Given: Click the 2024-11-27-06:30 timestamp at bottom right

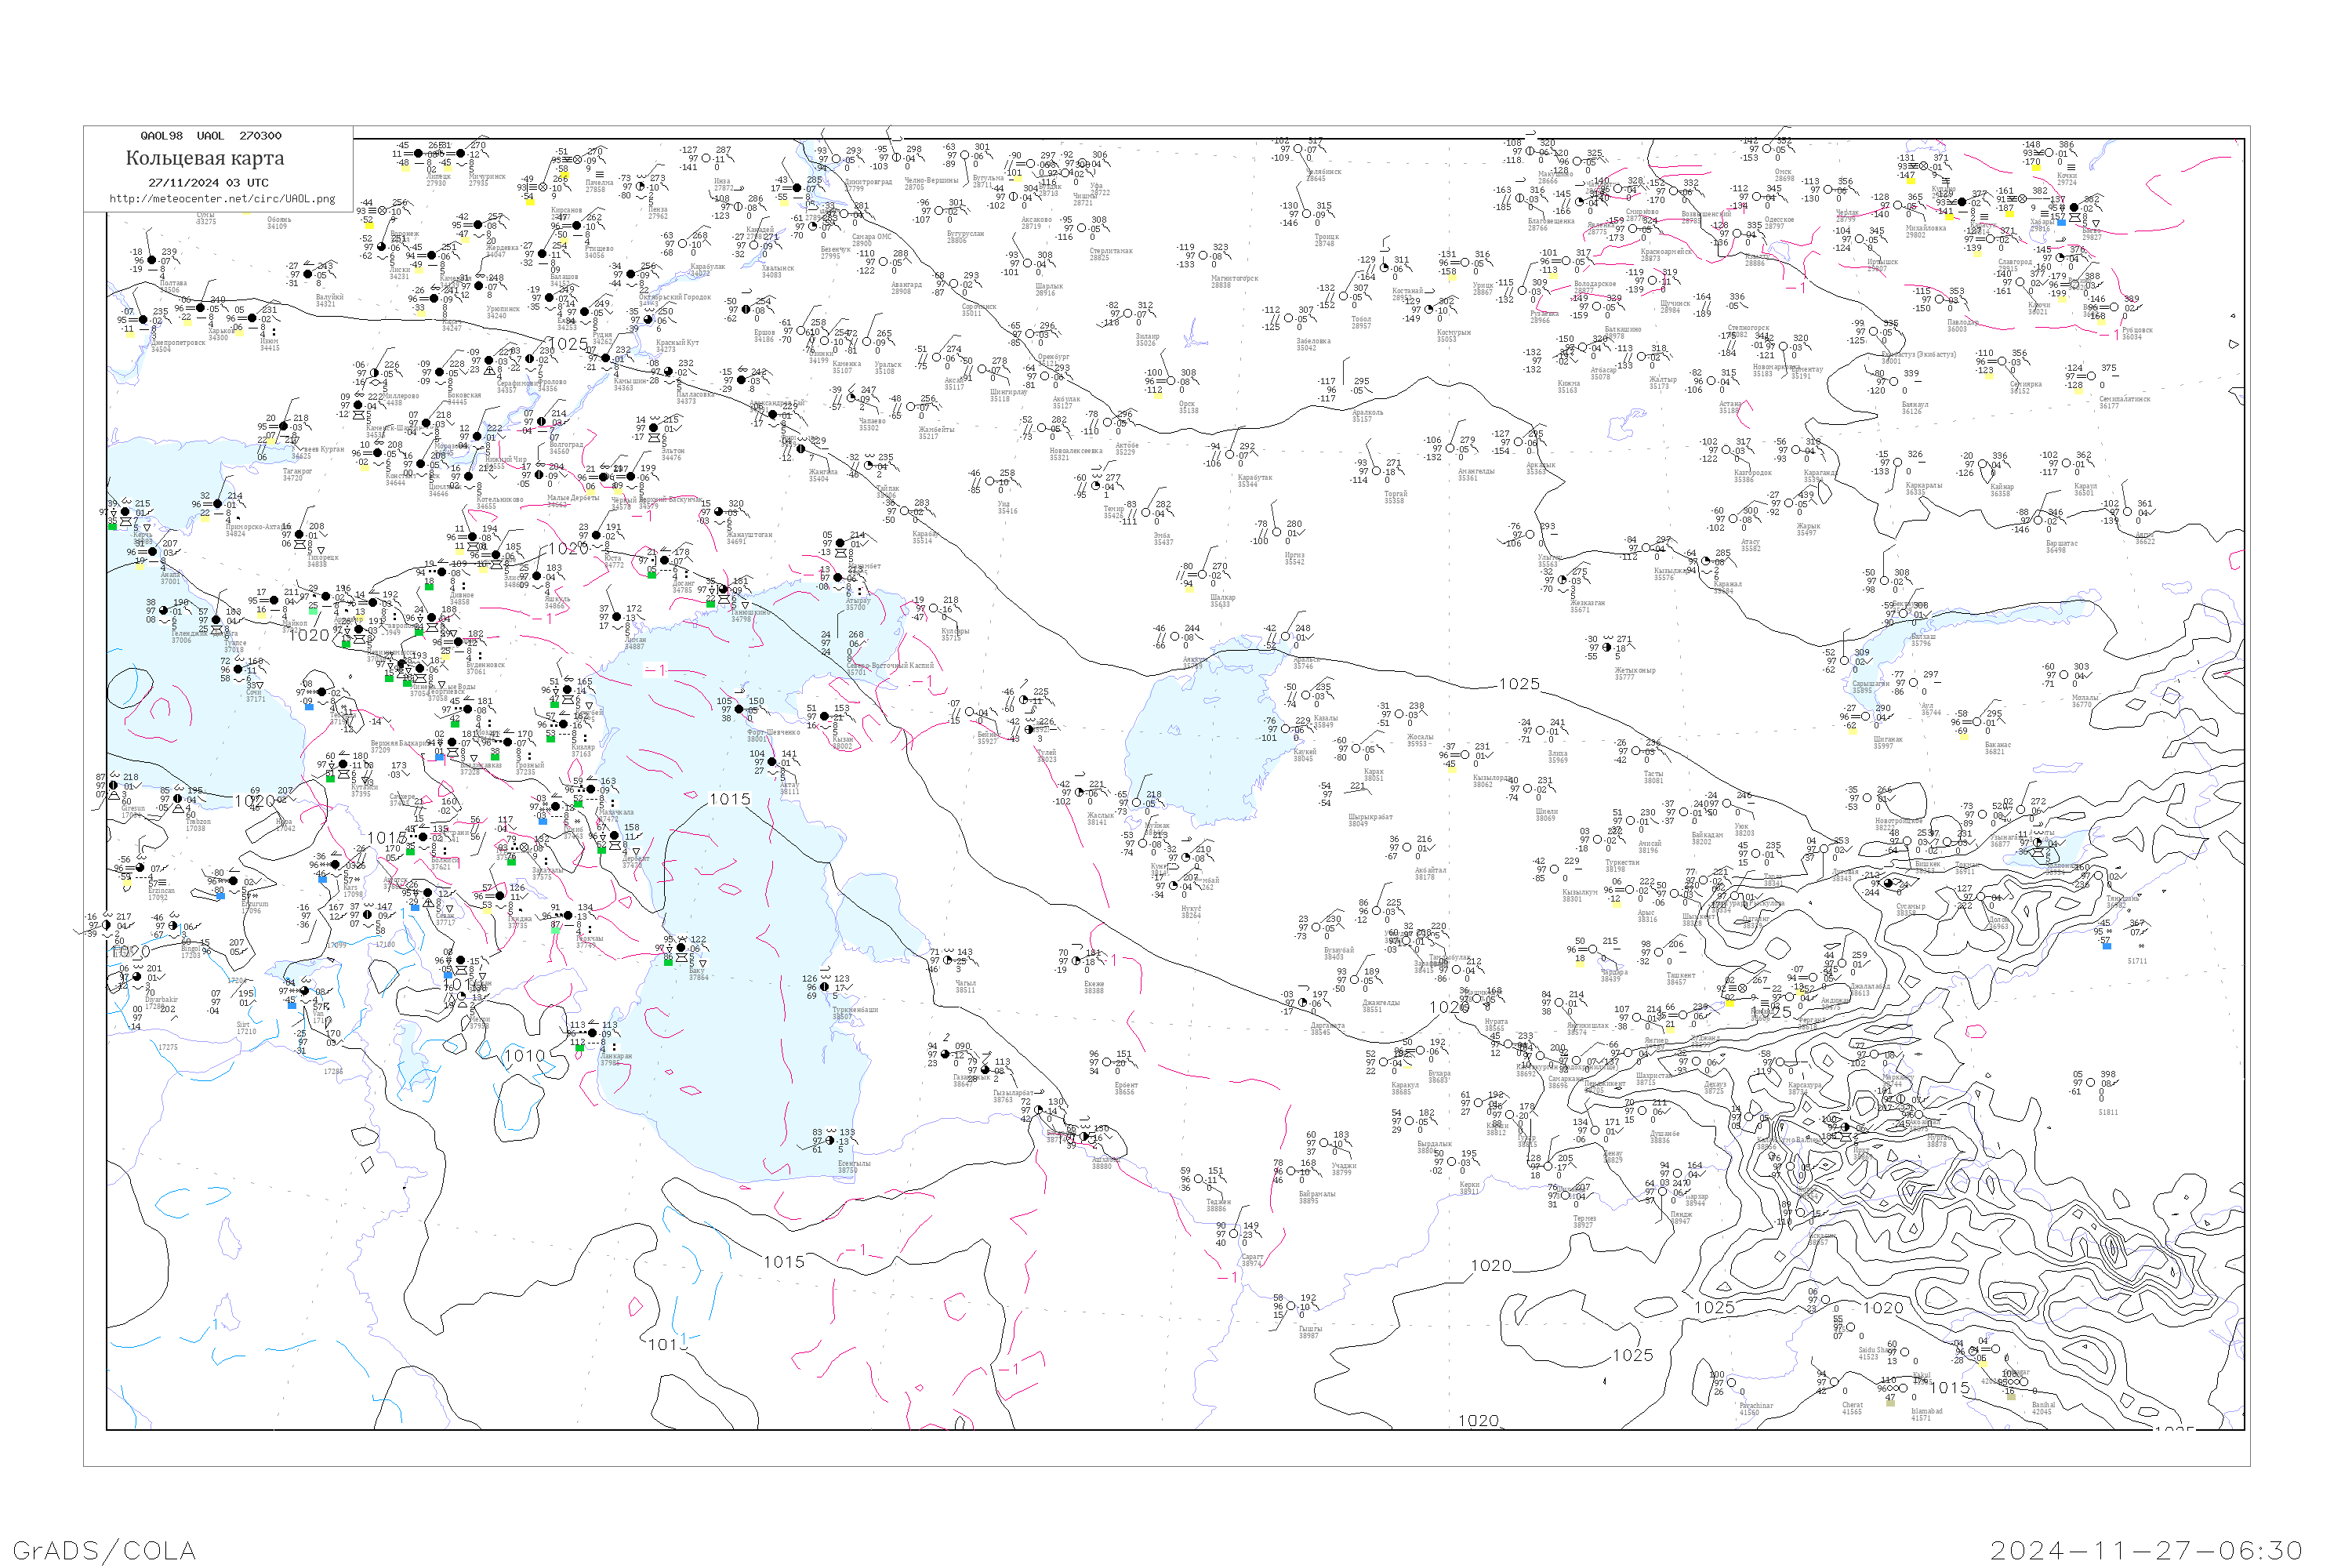Looking at the screenshot, I should point(2146,1549).
